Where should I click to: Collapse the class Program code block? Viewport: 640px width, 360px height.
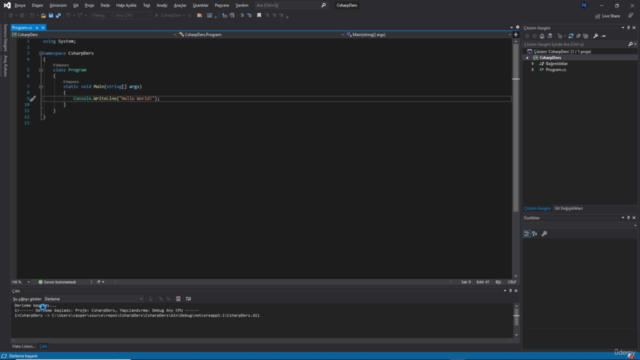[x=41, y=70]
